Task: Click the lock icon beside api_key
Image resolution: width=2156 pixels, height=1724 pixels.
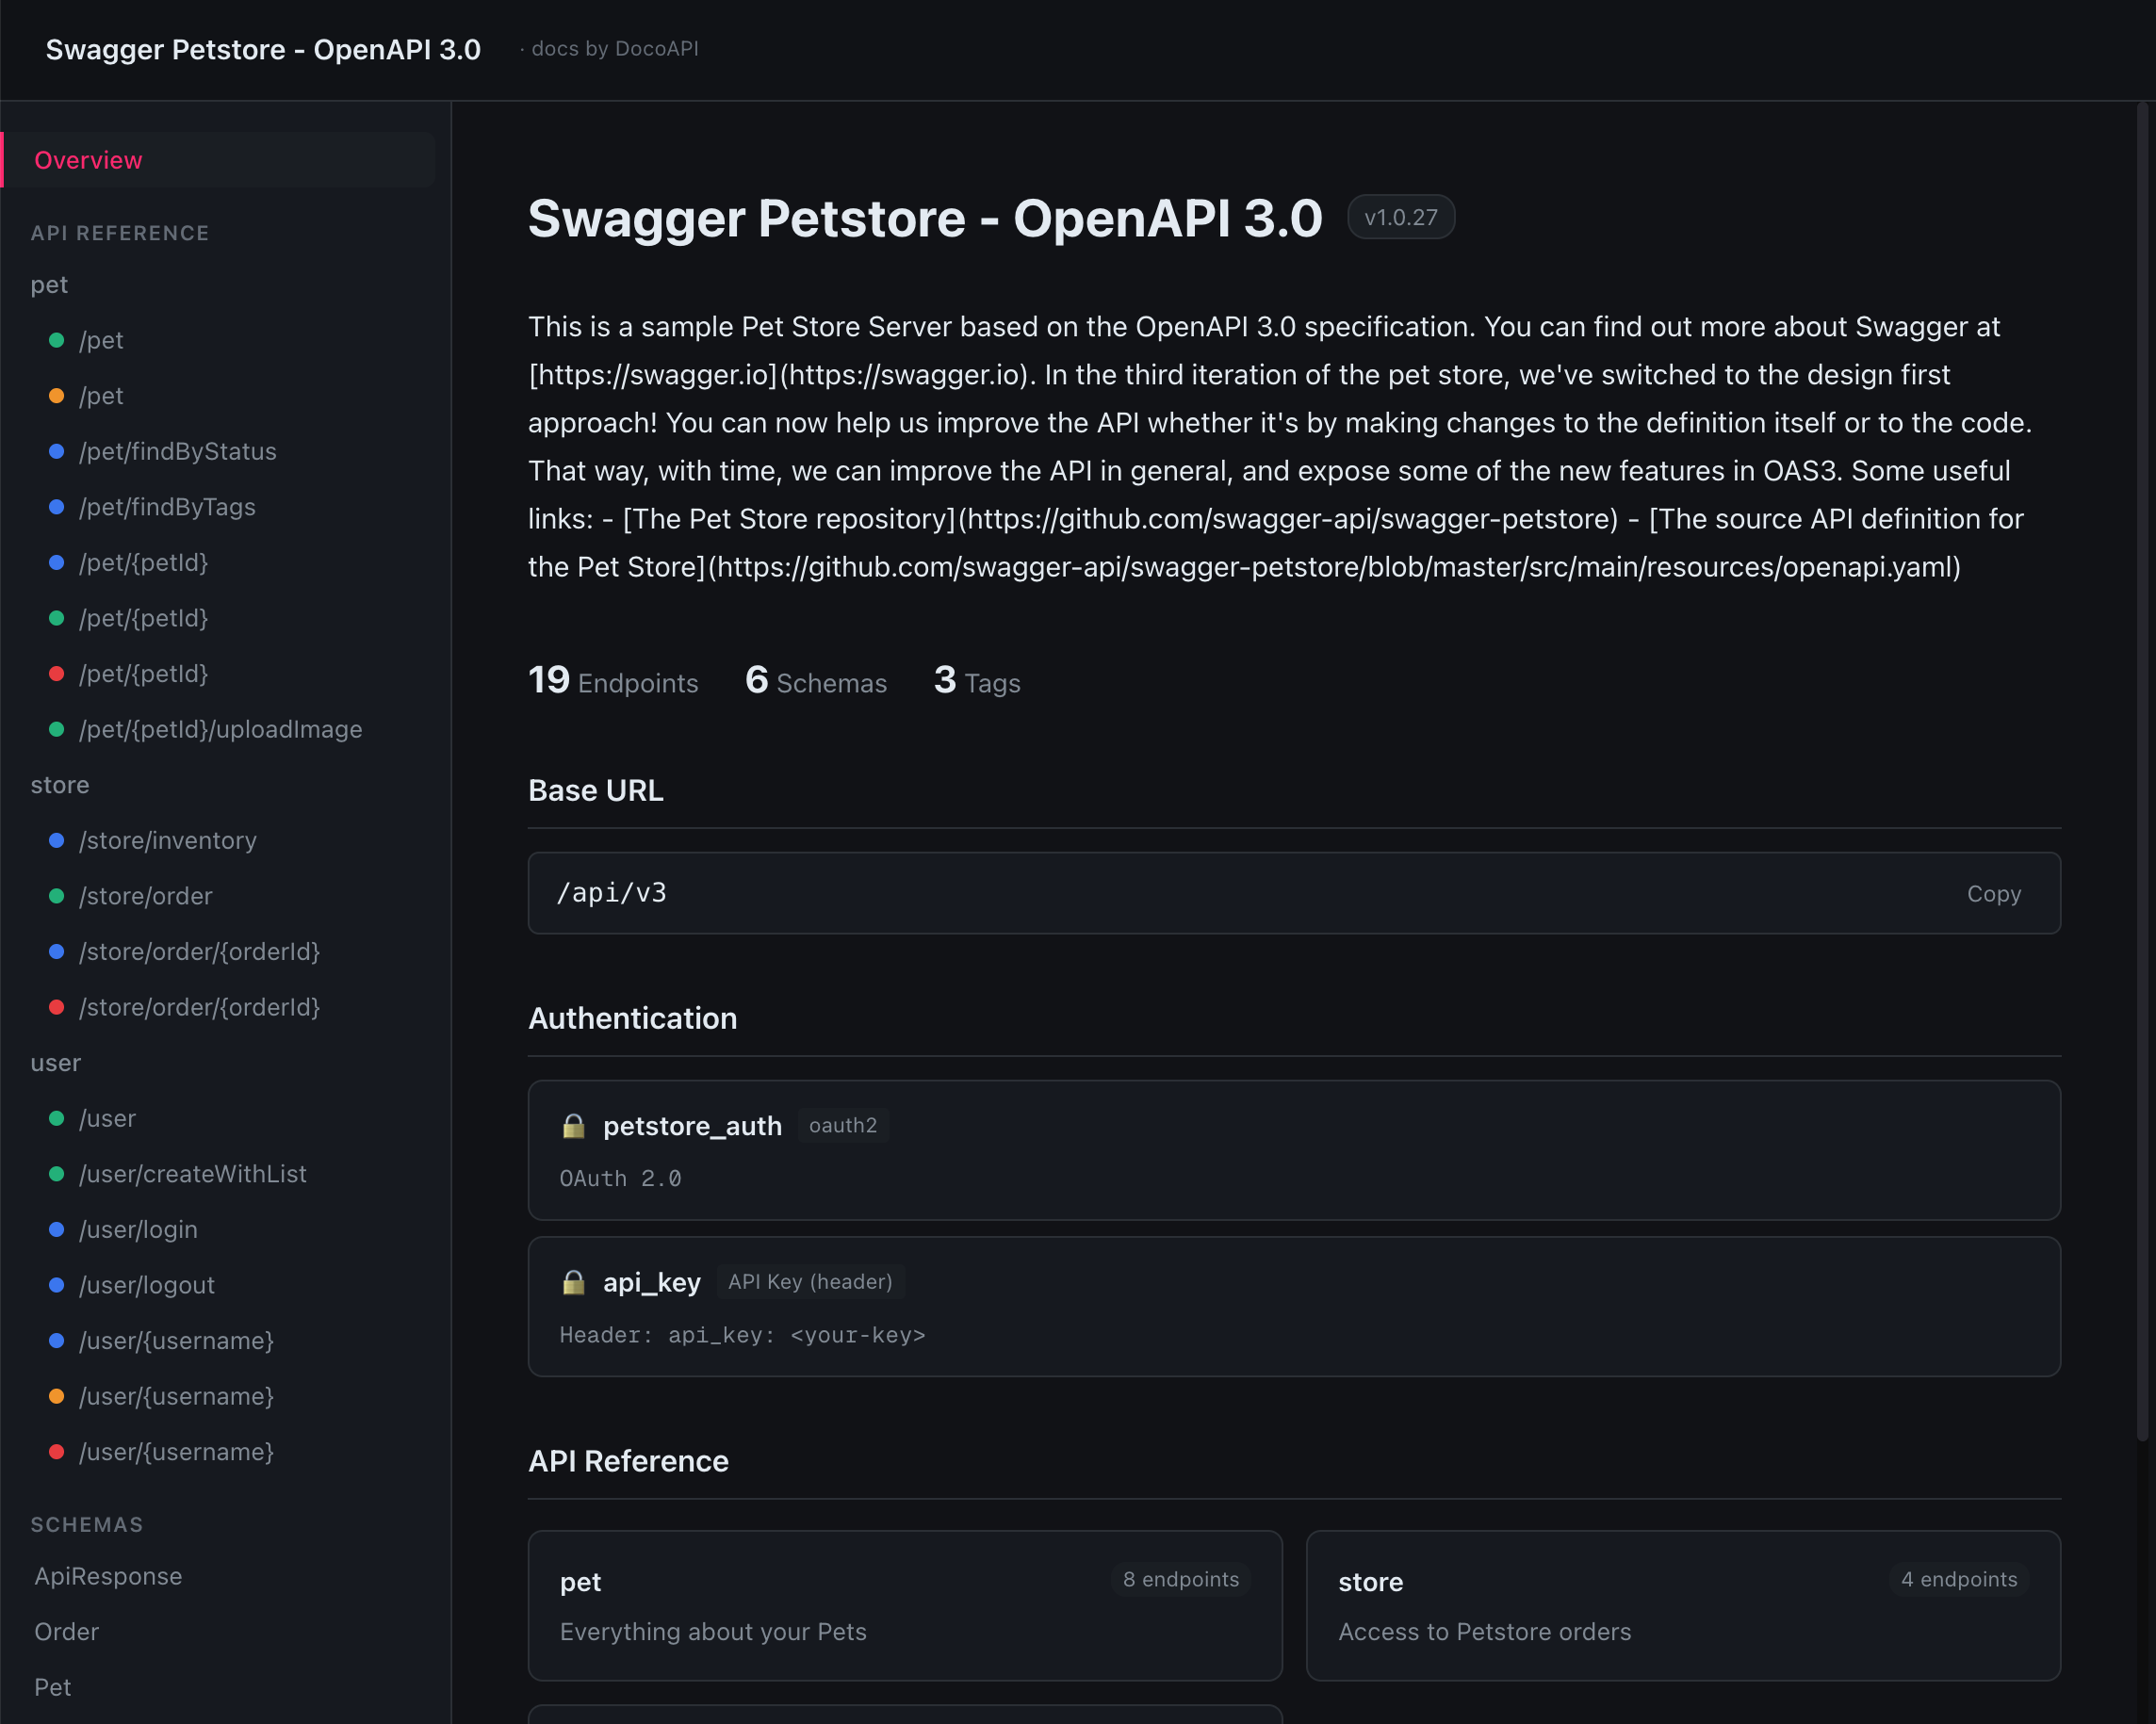Action: point(573,1282)
